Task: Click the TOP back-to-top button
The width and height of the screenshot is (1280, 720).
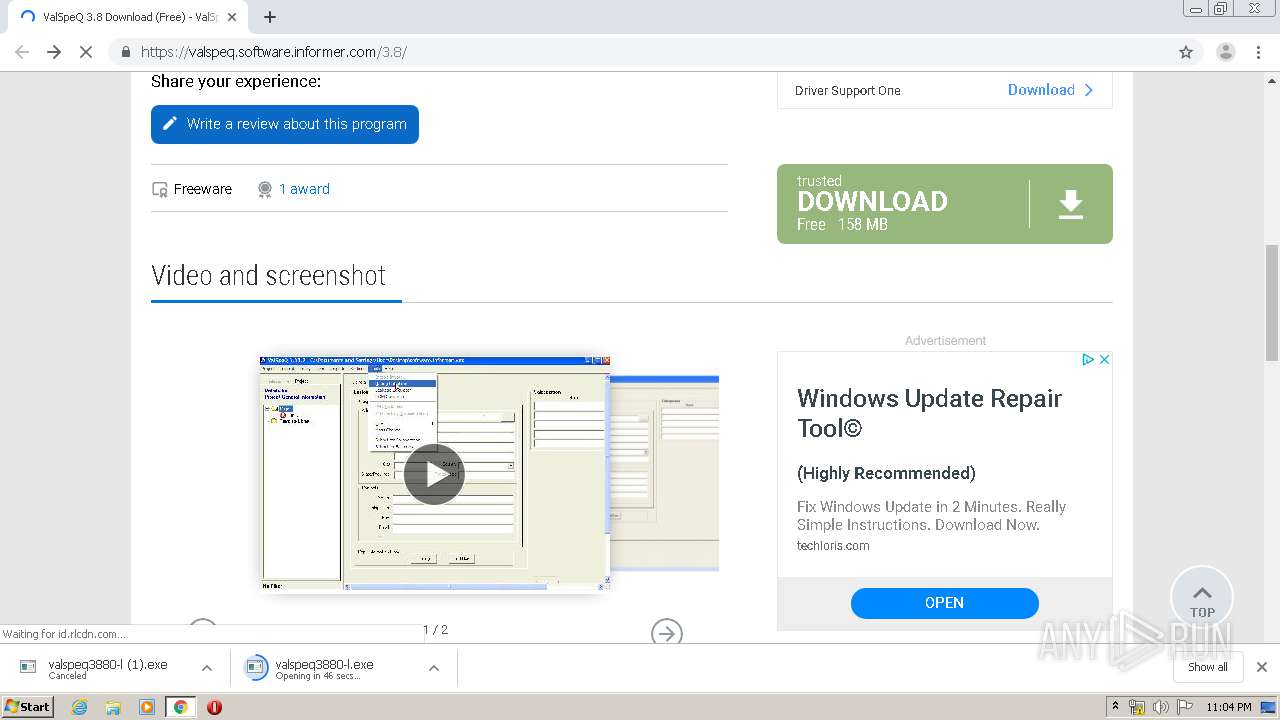Action: 1202,598
